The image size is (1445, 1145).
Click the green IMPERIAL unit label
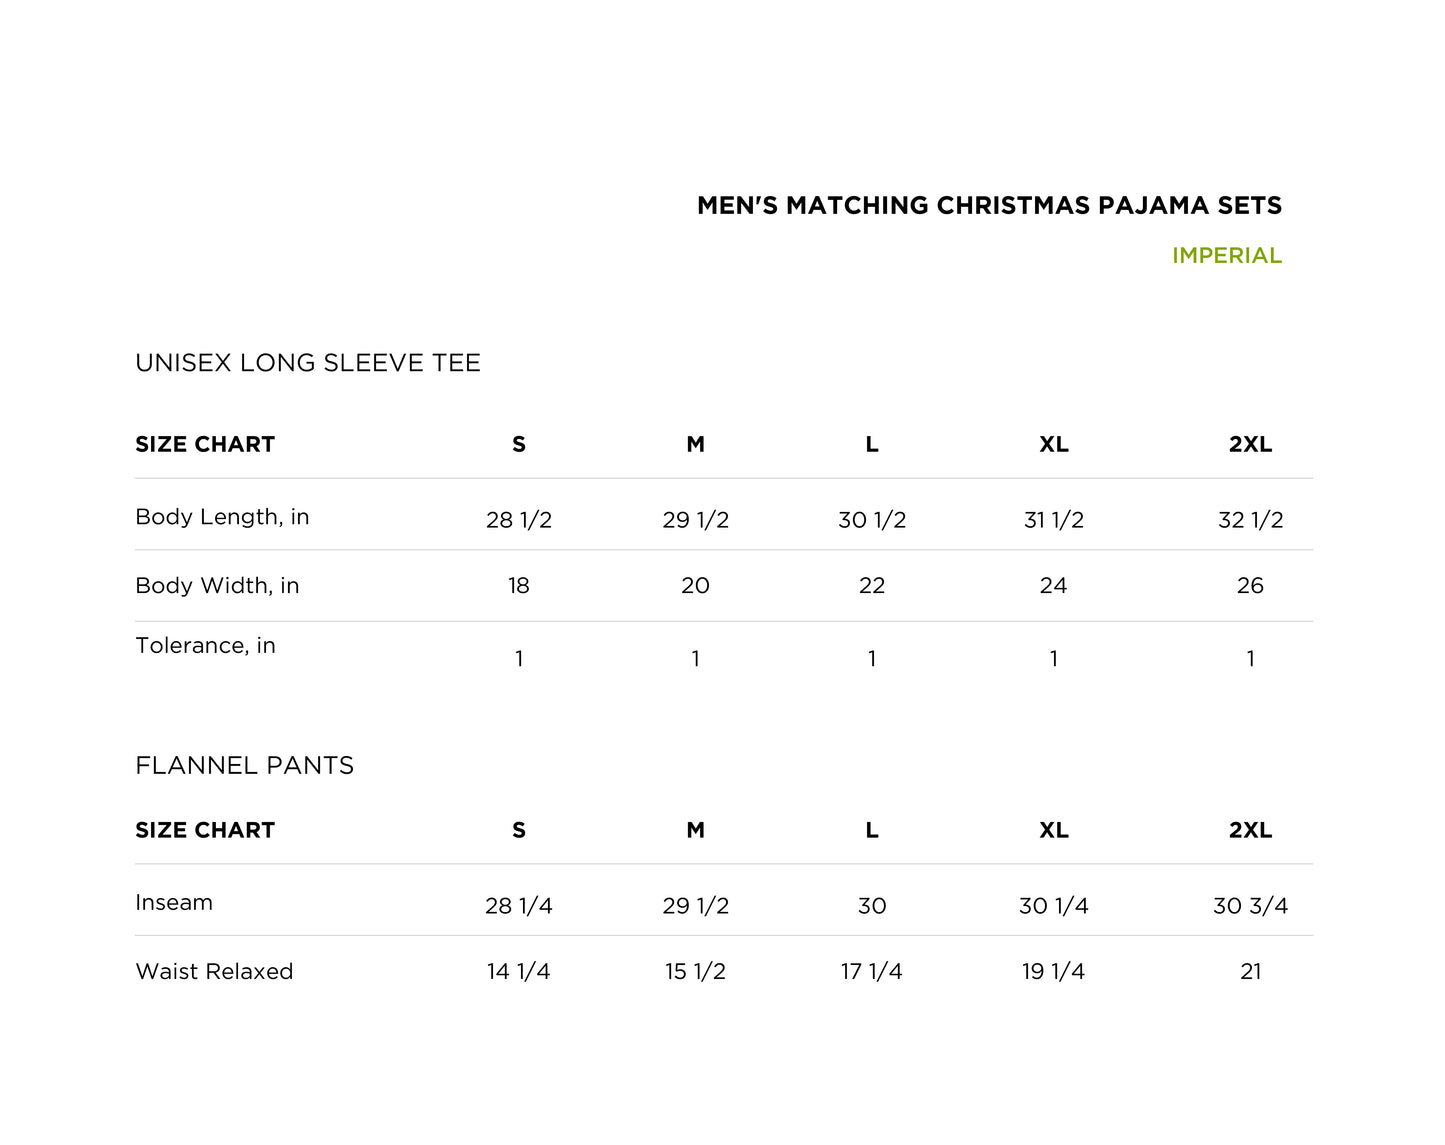pyautogui.click(x=1226, y=256)
